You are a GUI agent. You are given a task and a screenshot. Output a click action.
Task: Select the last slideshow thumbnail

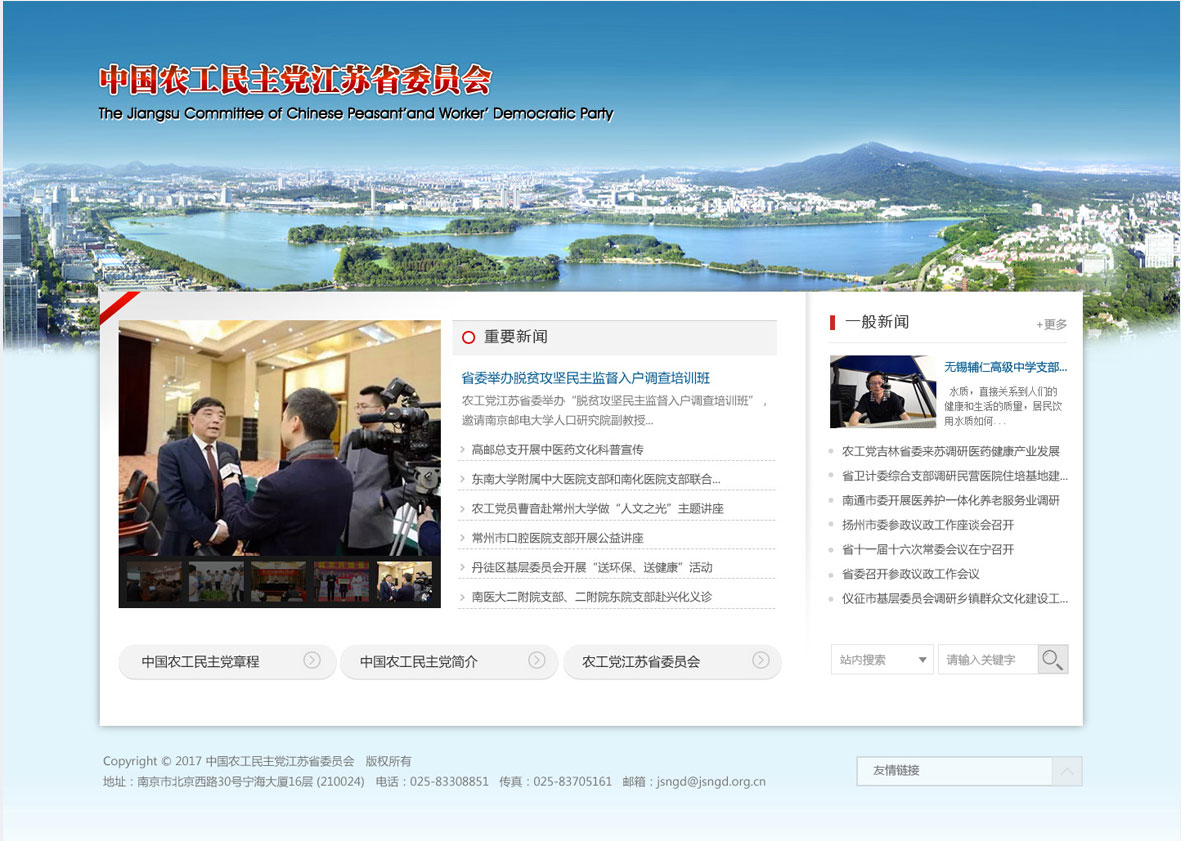click(x=405, y=581)
